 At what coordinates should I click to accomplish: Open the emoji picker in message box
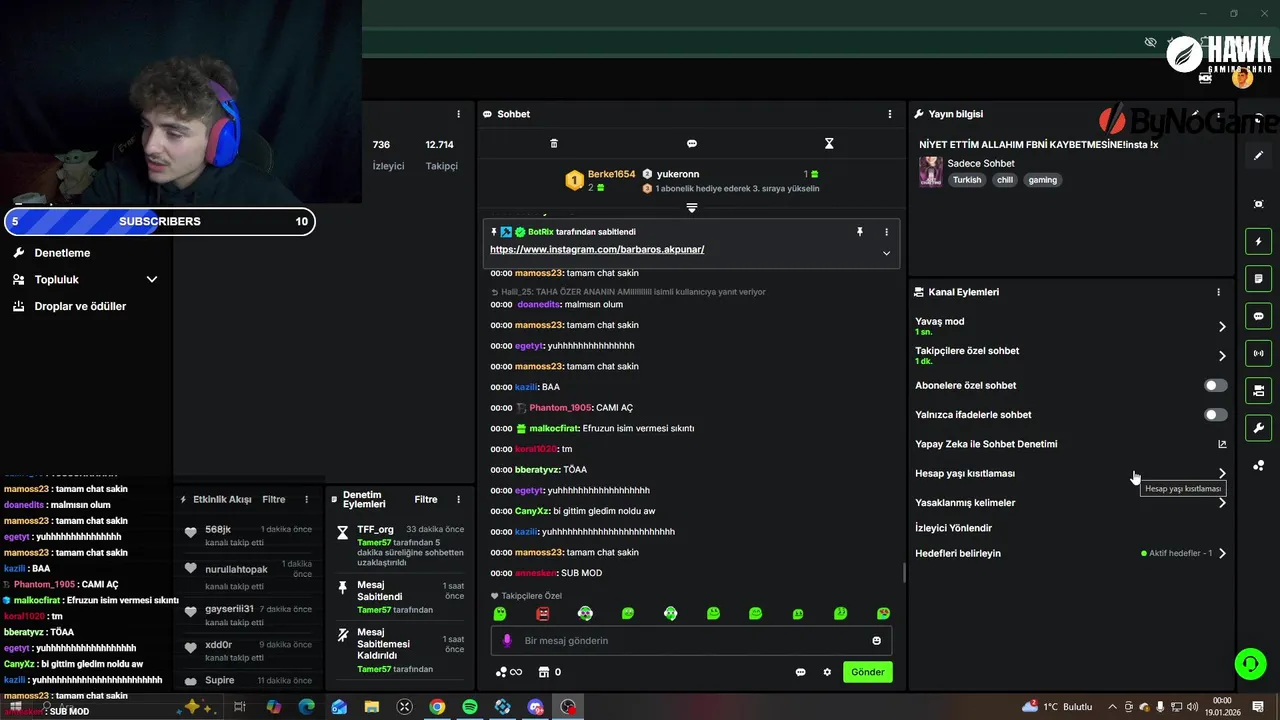pos(877,640)
